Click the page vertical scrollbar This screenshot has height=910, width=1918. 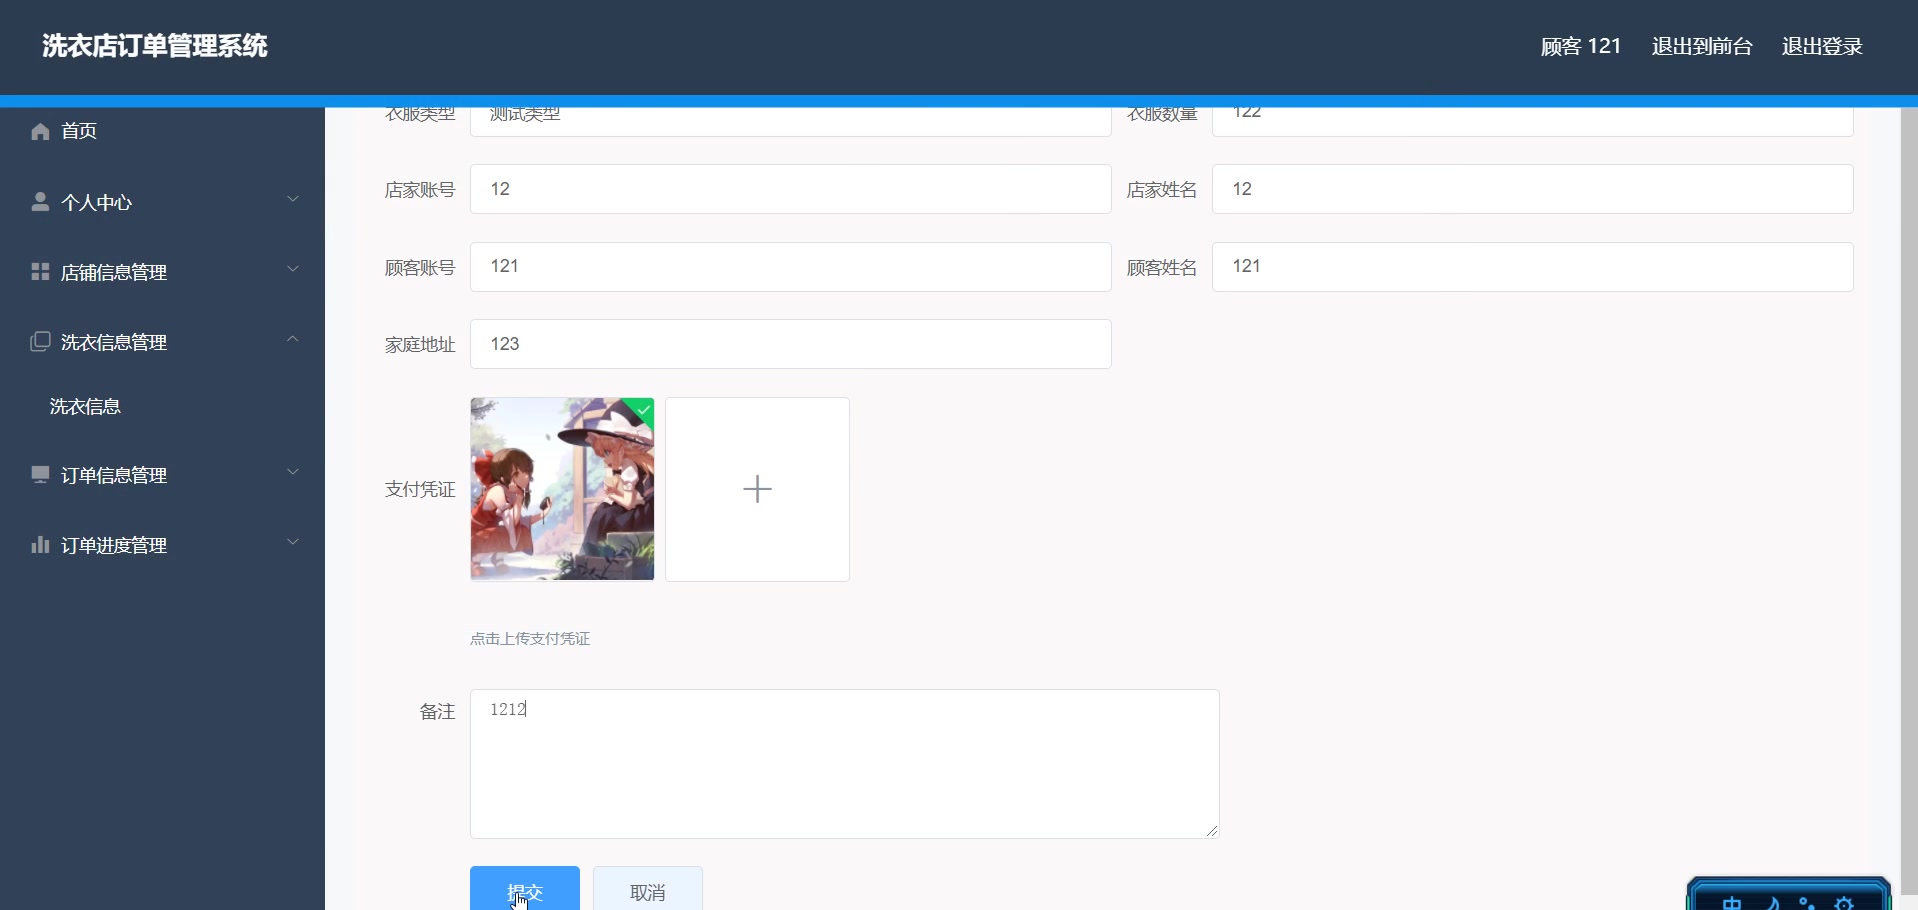(1909, 500)
